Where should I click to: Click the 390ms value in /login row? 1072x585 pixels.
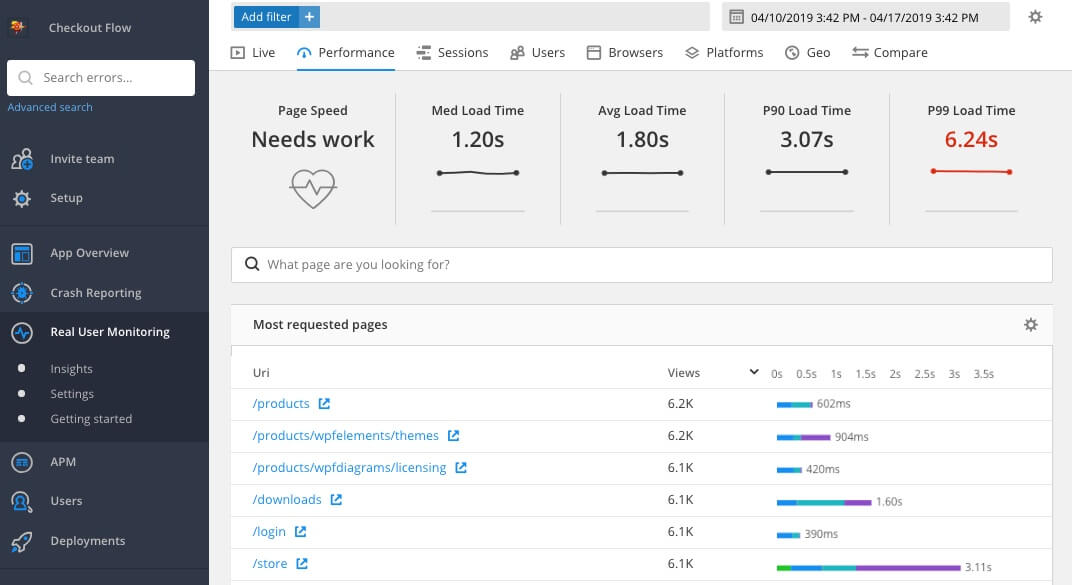tap(821, 534)
